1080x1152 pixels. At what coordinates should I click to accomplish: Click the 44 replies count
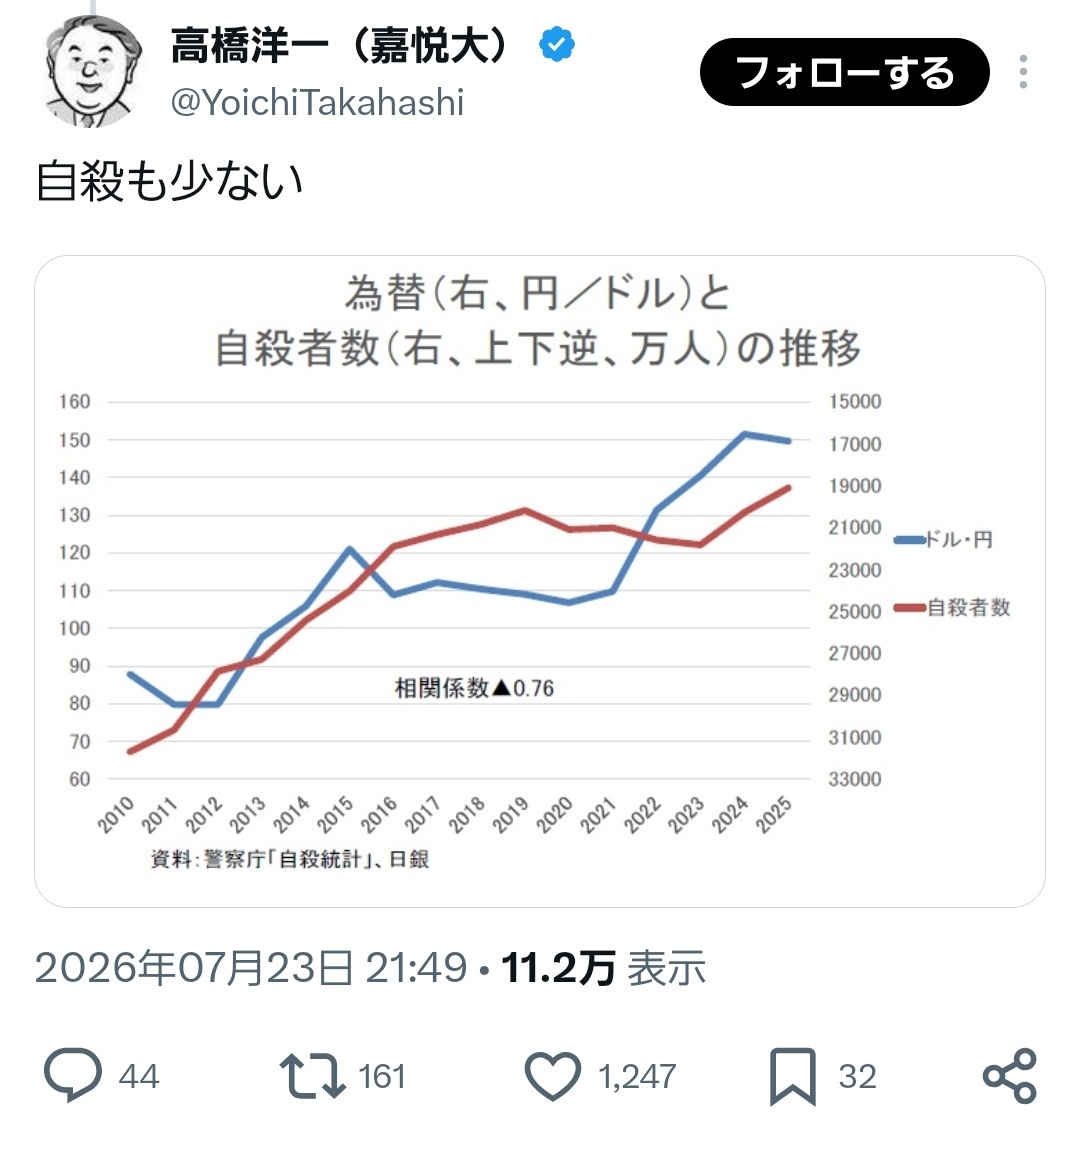[x=139, y=1076]
